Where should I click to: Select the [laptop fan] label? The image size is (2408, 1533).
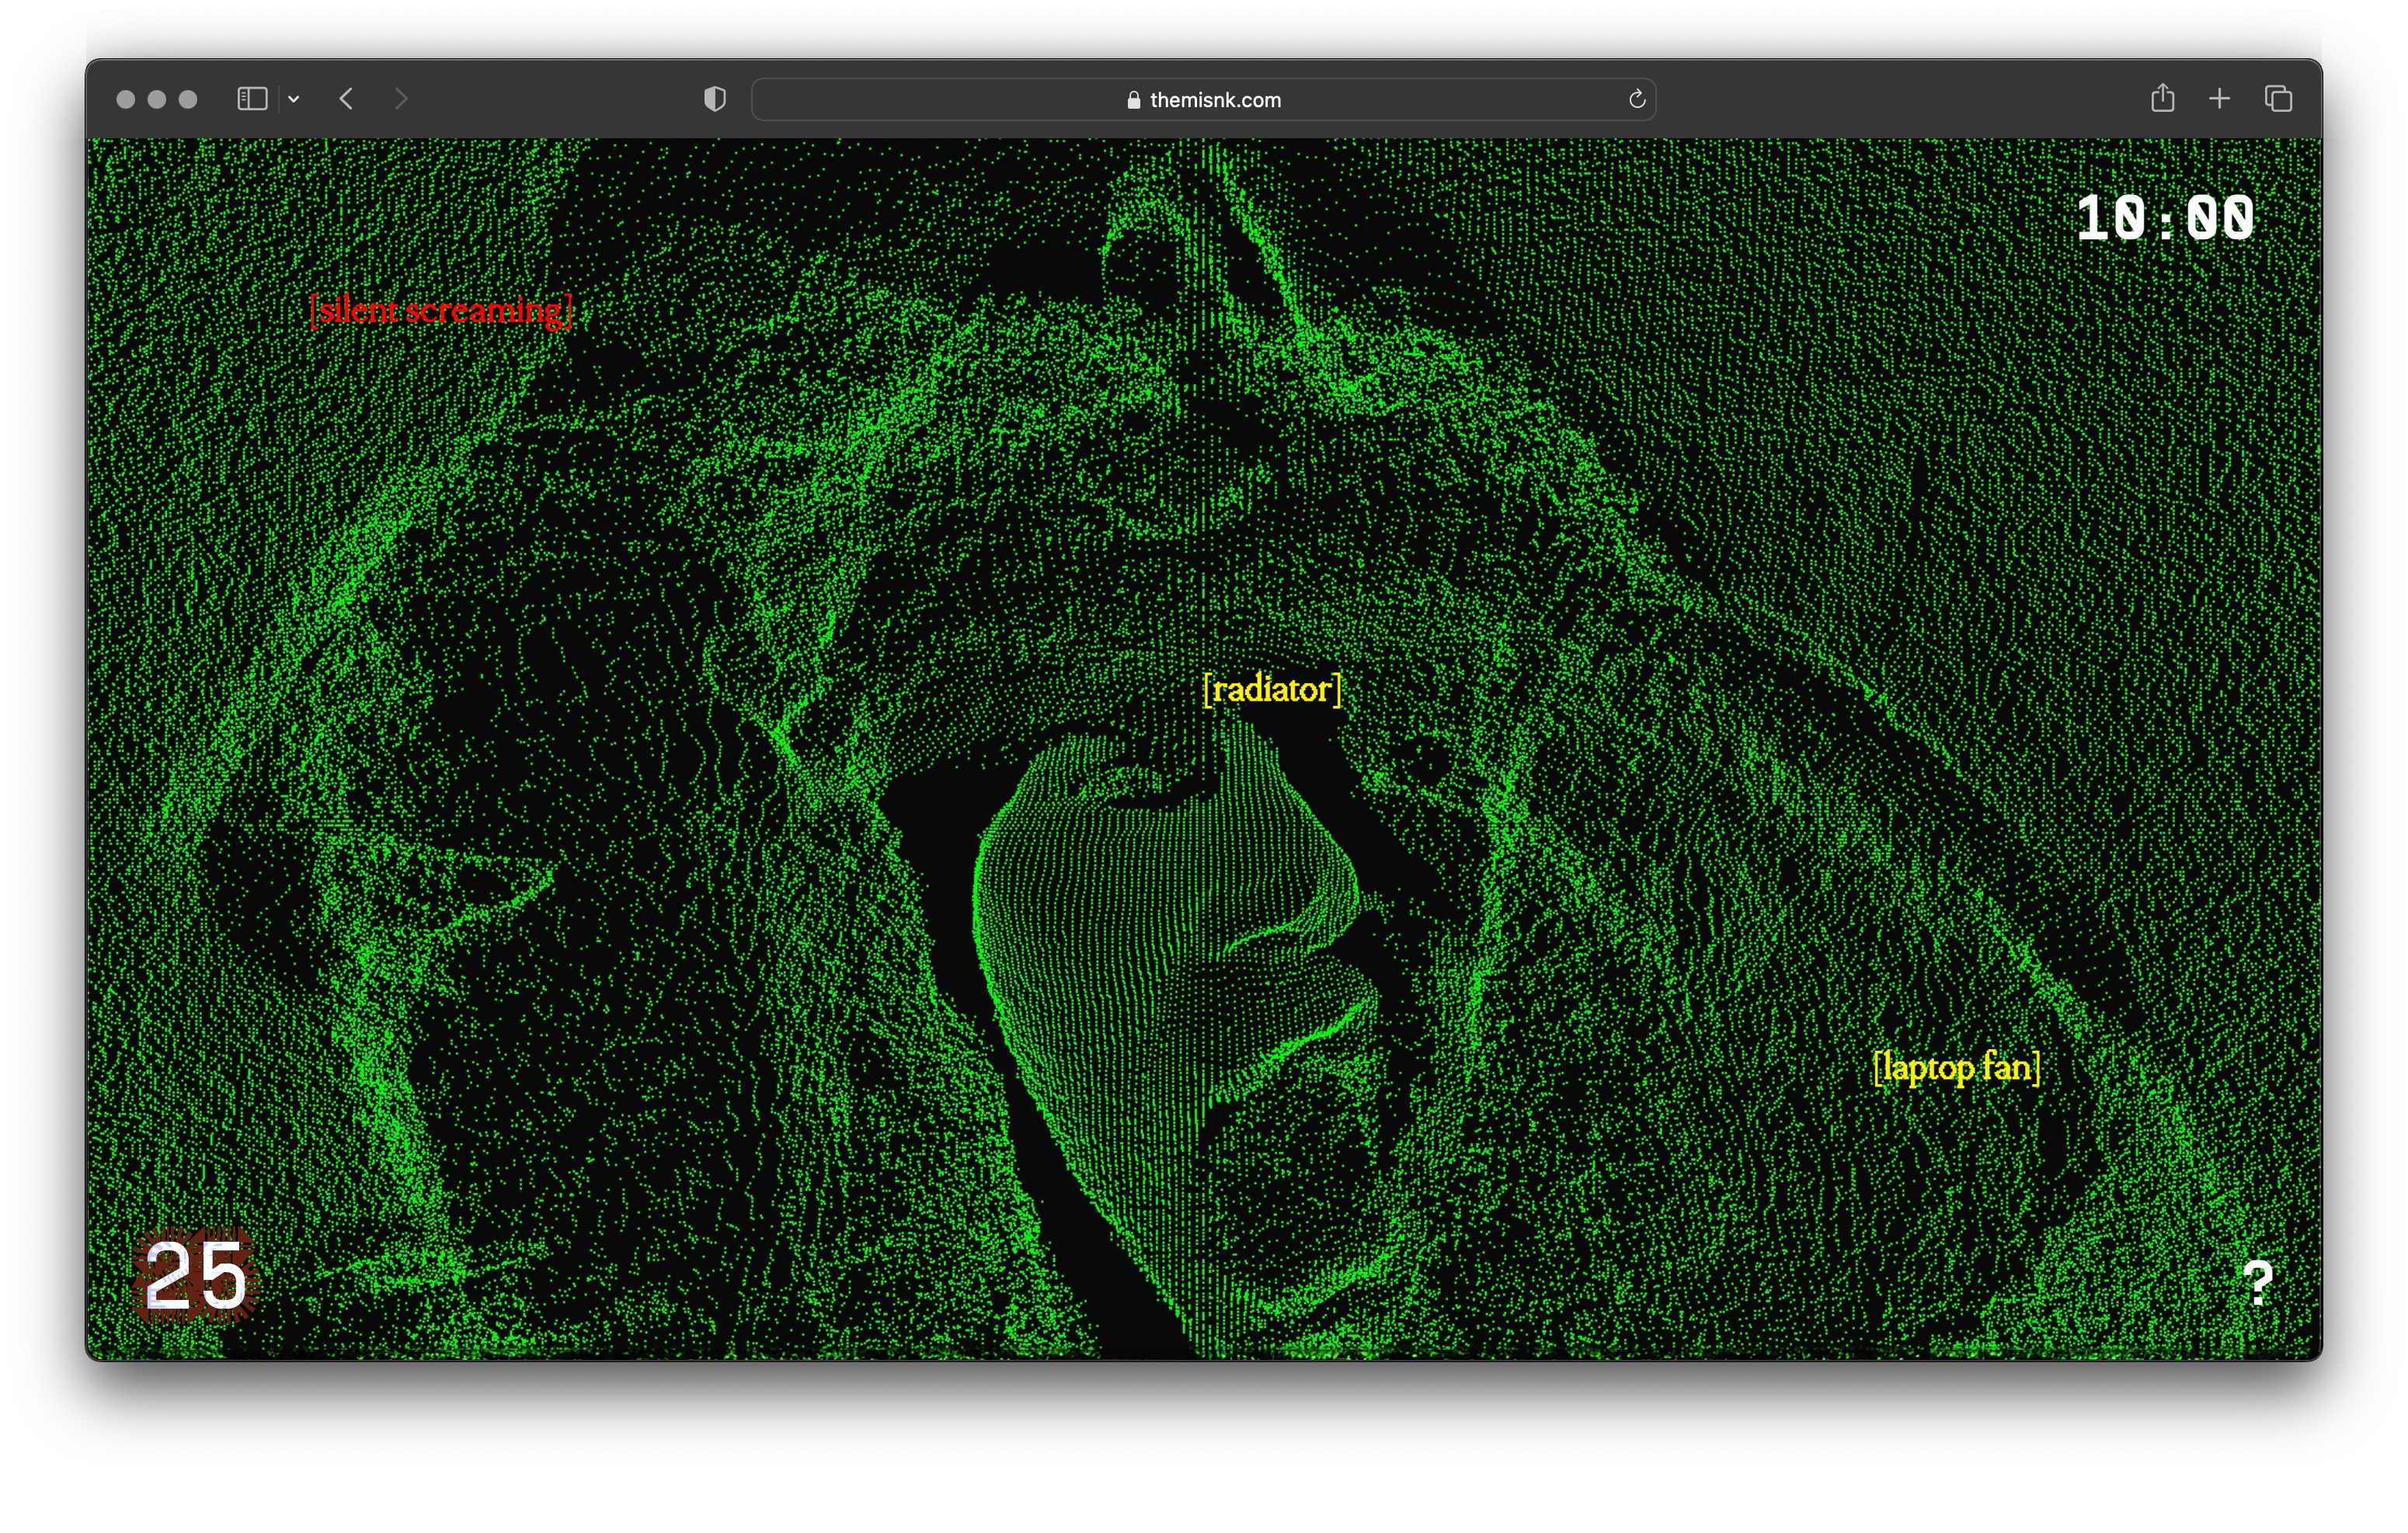1956,1068
